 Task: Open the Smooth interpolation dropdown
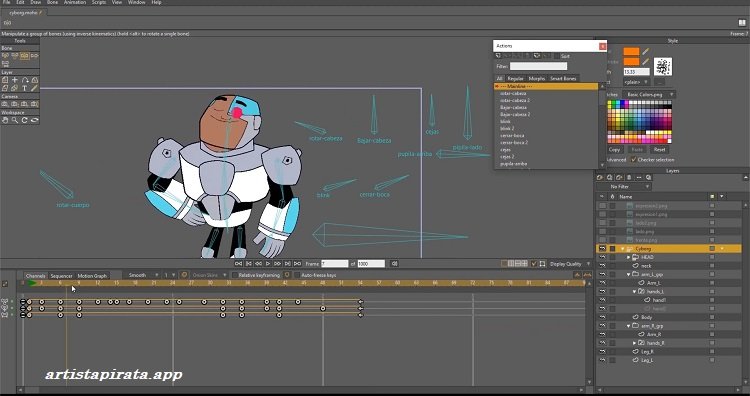[x=142, y=275]
